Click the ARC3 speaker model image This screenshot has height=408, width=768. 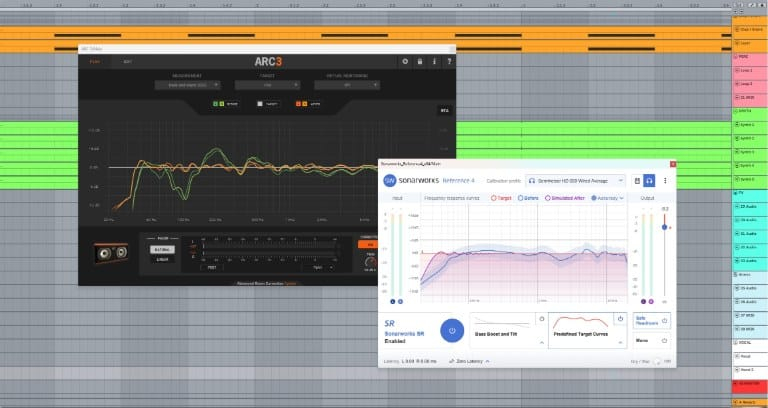111,253
